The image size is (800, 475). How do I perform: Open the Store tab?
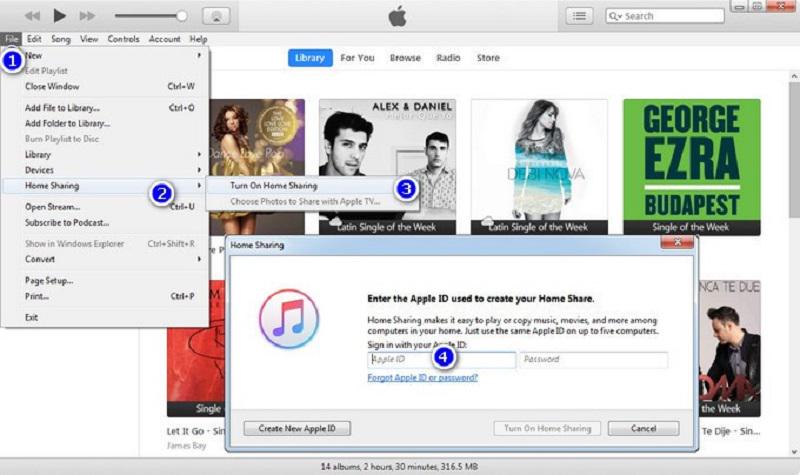(x=487, y=58)
